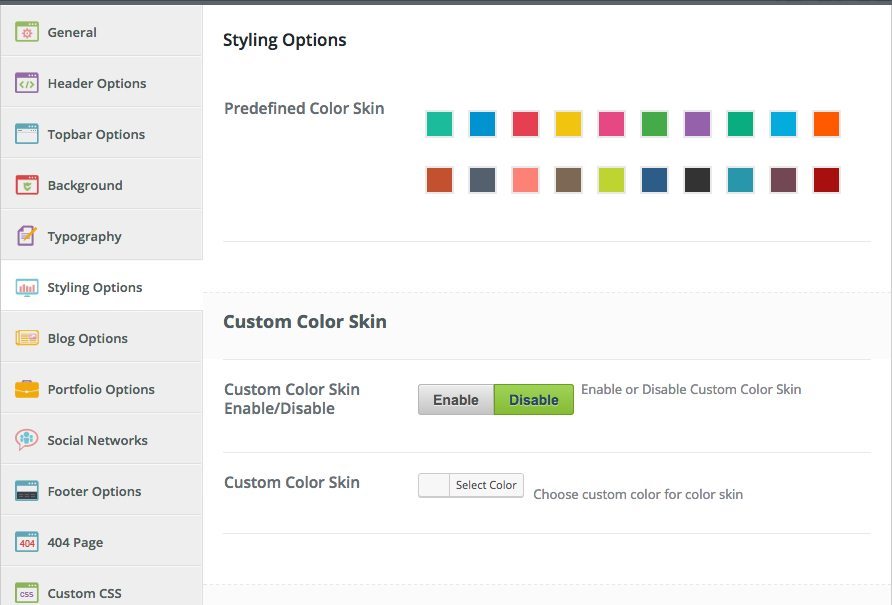The width and height of the screenshot is (892, 605).
Task: Click the Social Networks chat icon
Action: point(27,440)
